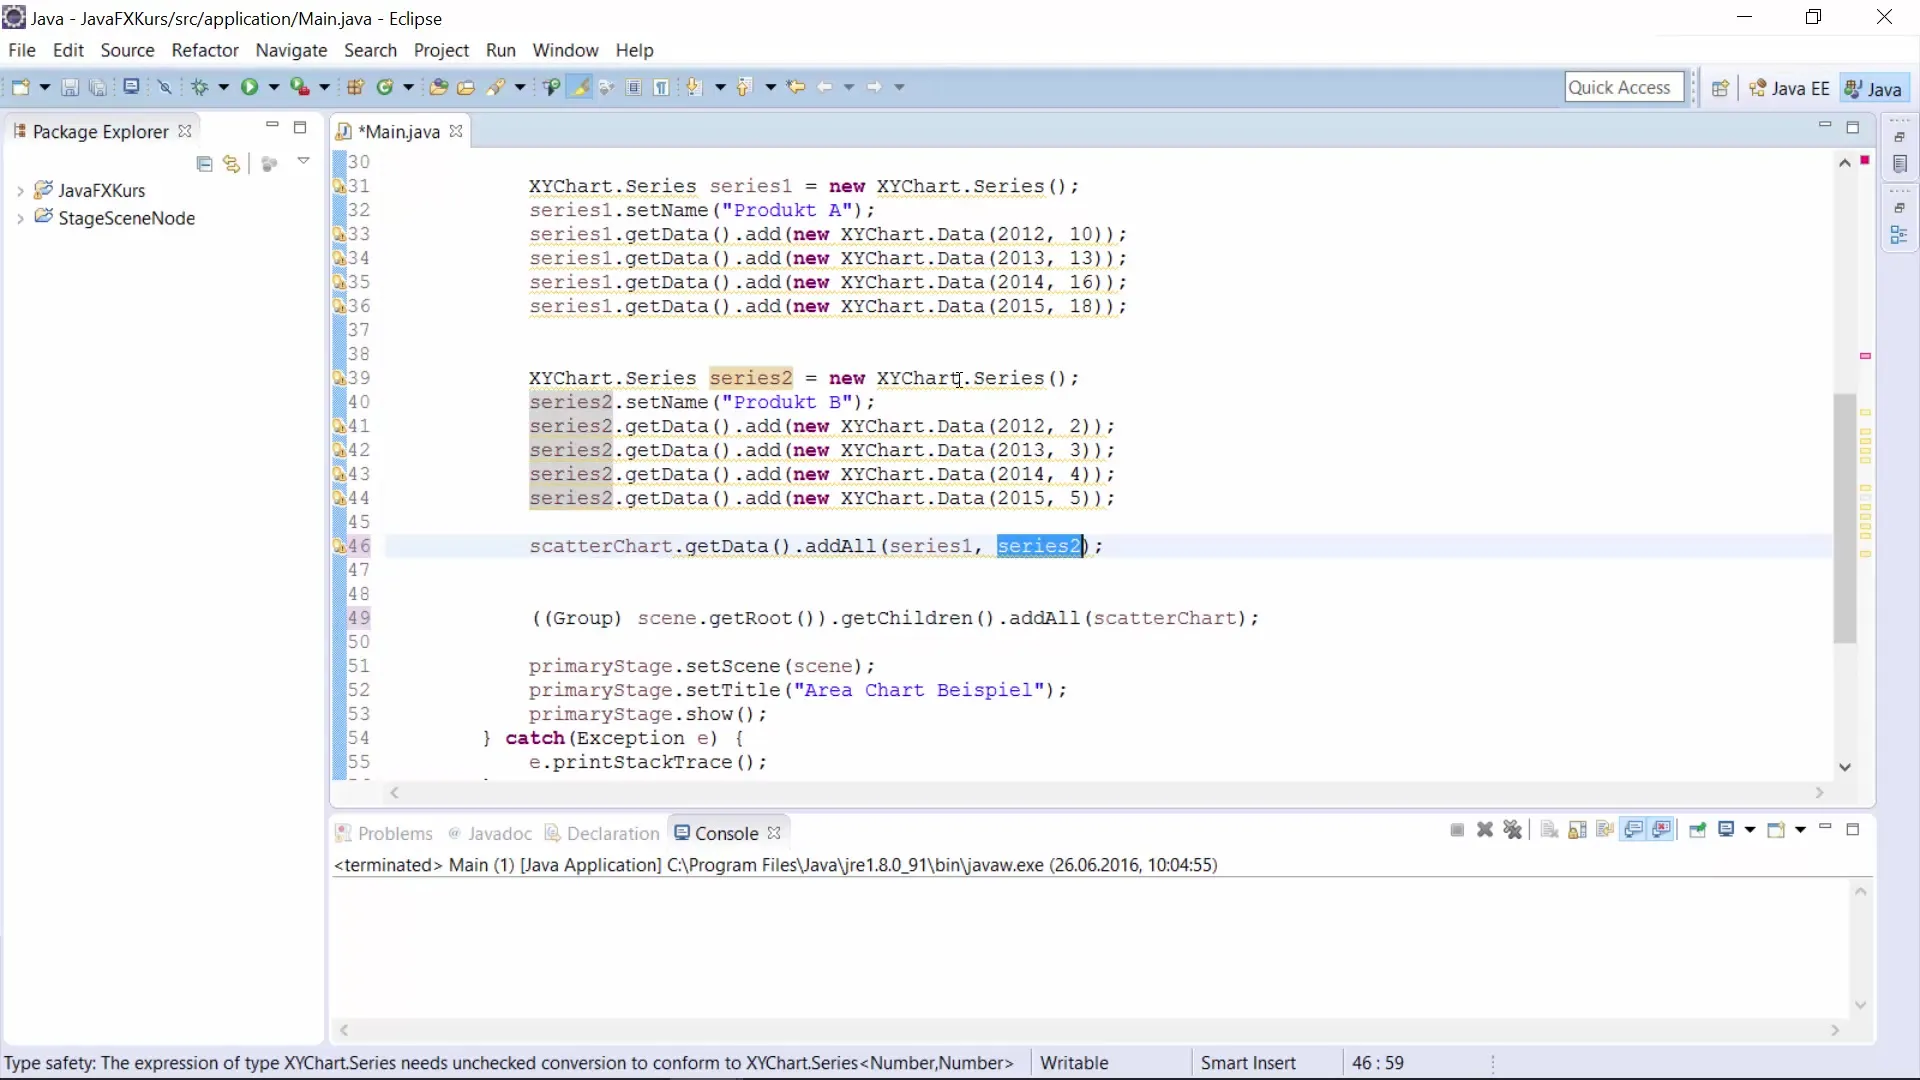Viewport: 1920px width, 1080px height.
Task: Click warning marker on line 39
Action: tap(339, 378)
